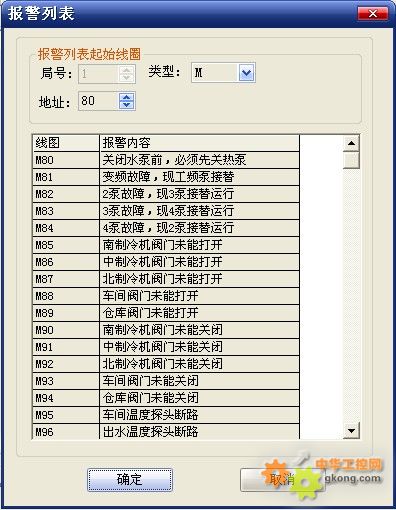Click the 确定 button
The image size is (396, 510).
pos(130,480)
